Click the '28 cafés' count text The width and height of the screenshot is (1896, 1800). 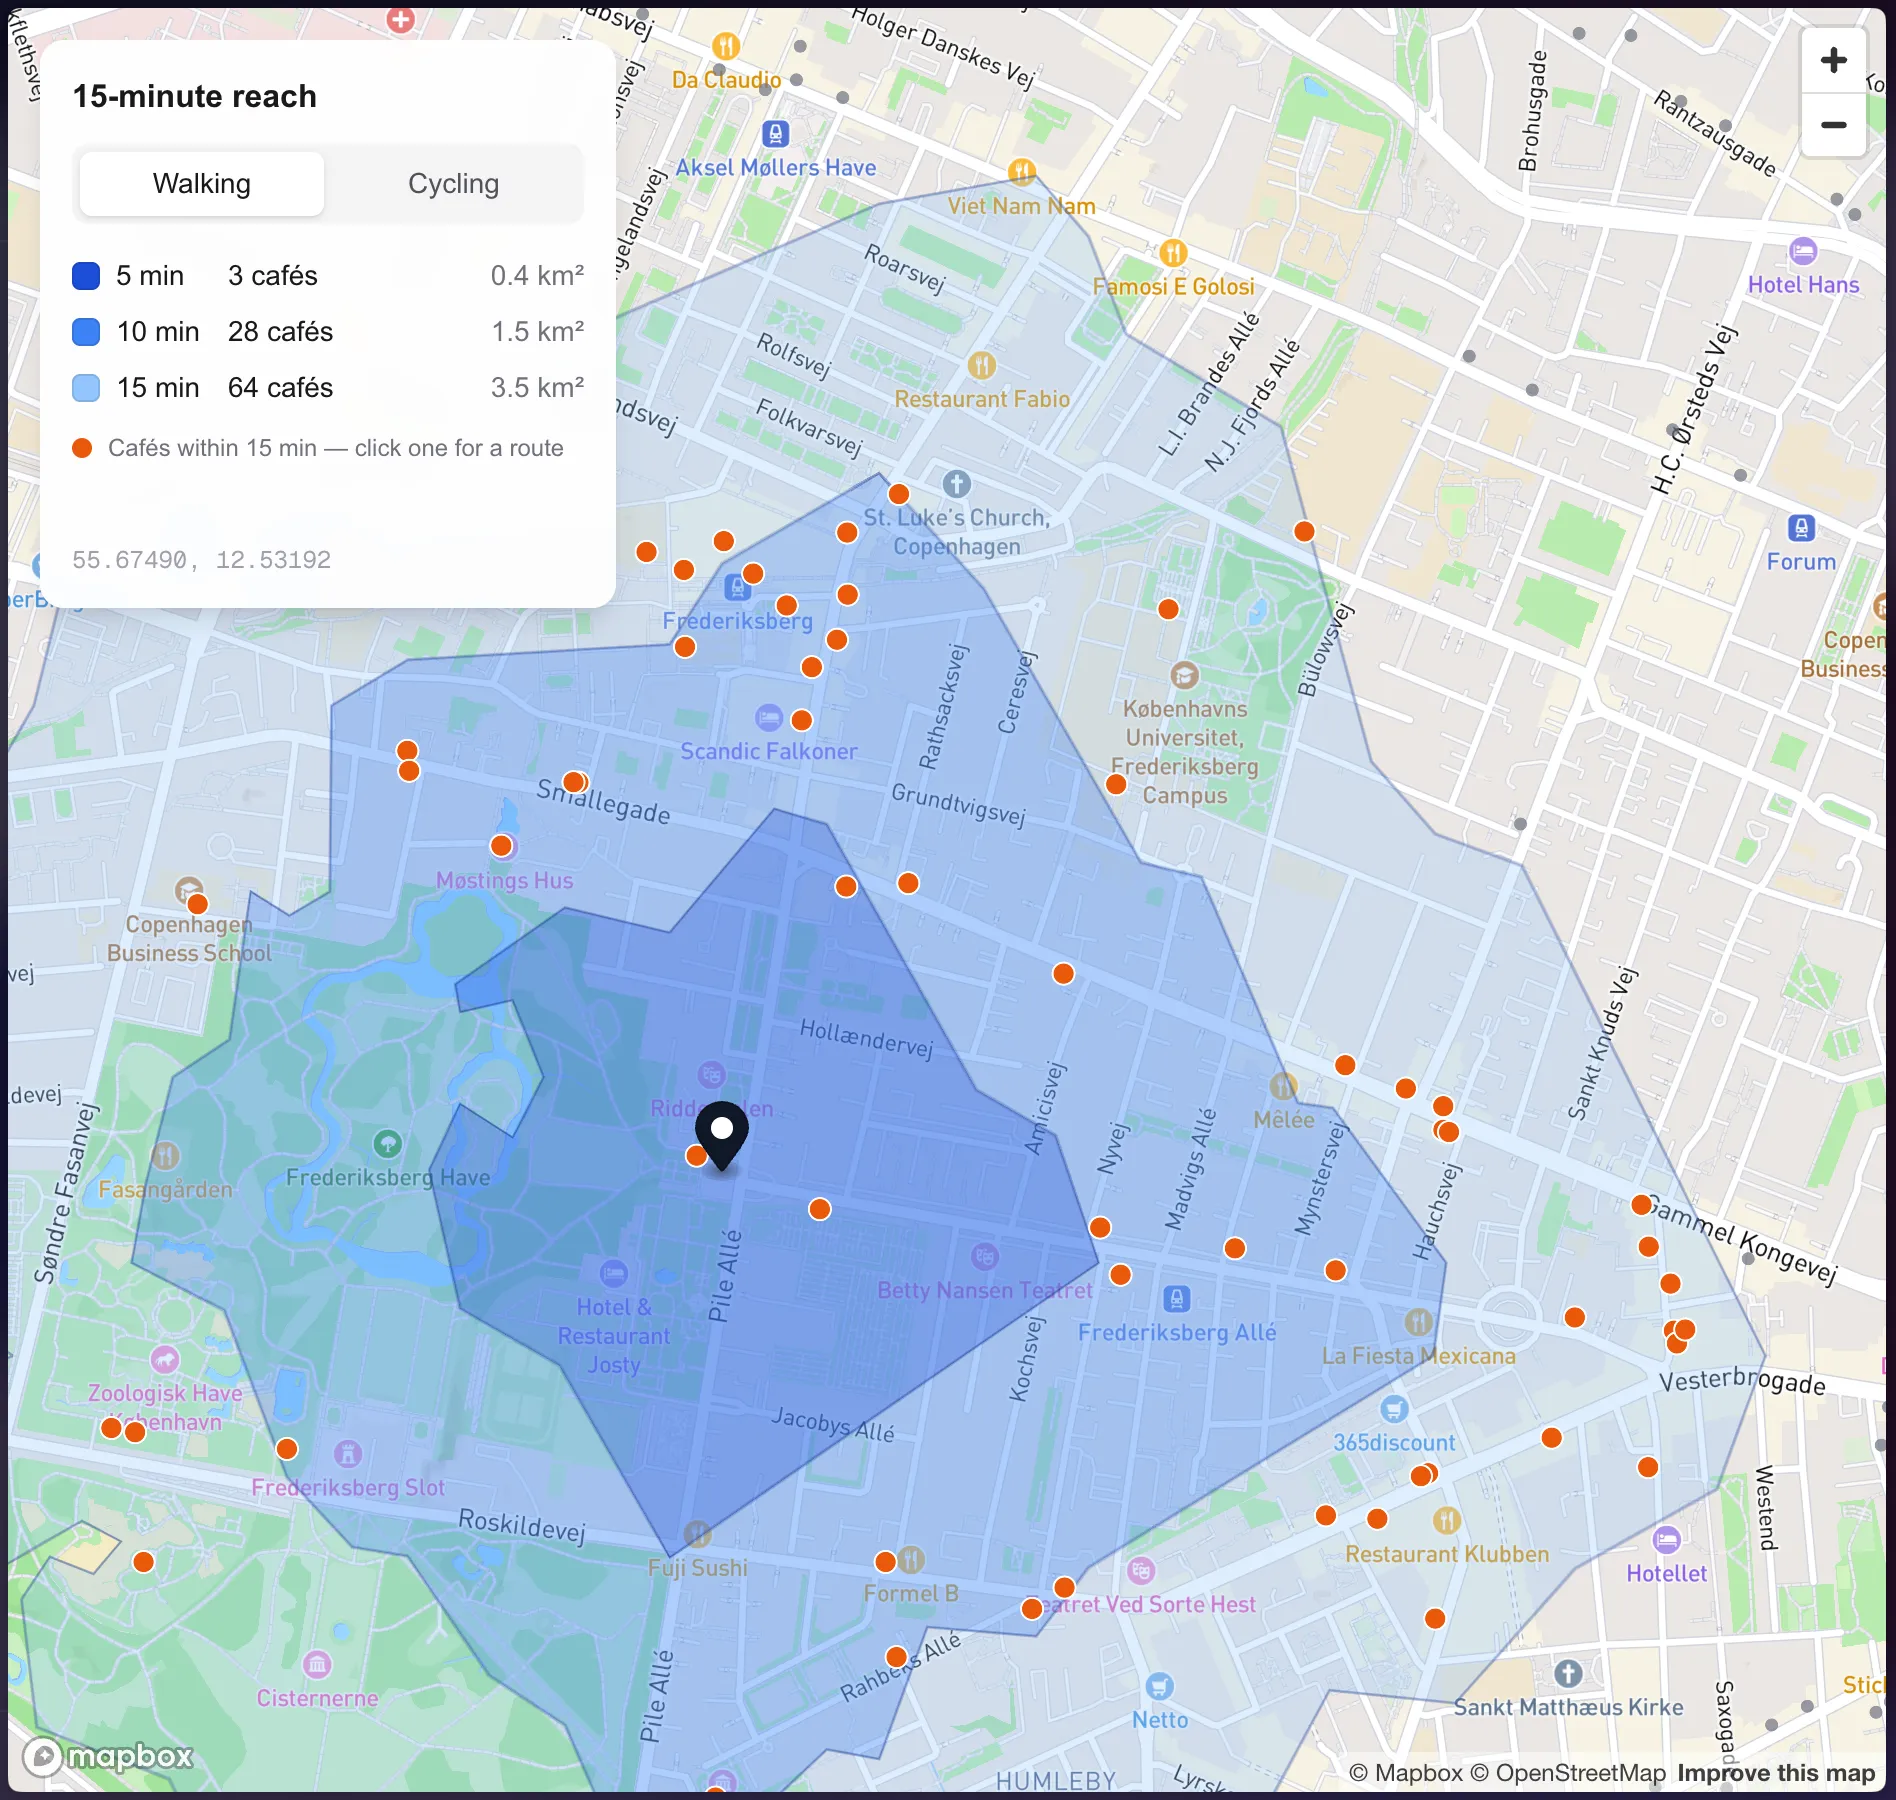click(x=280, y=332)
